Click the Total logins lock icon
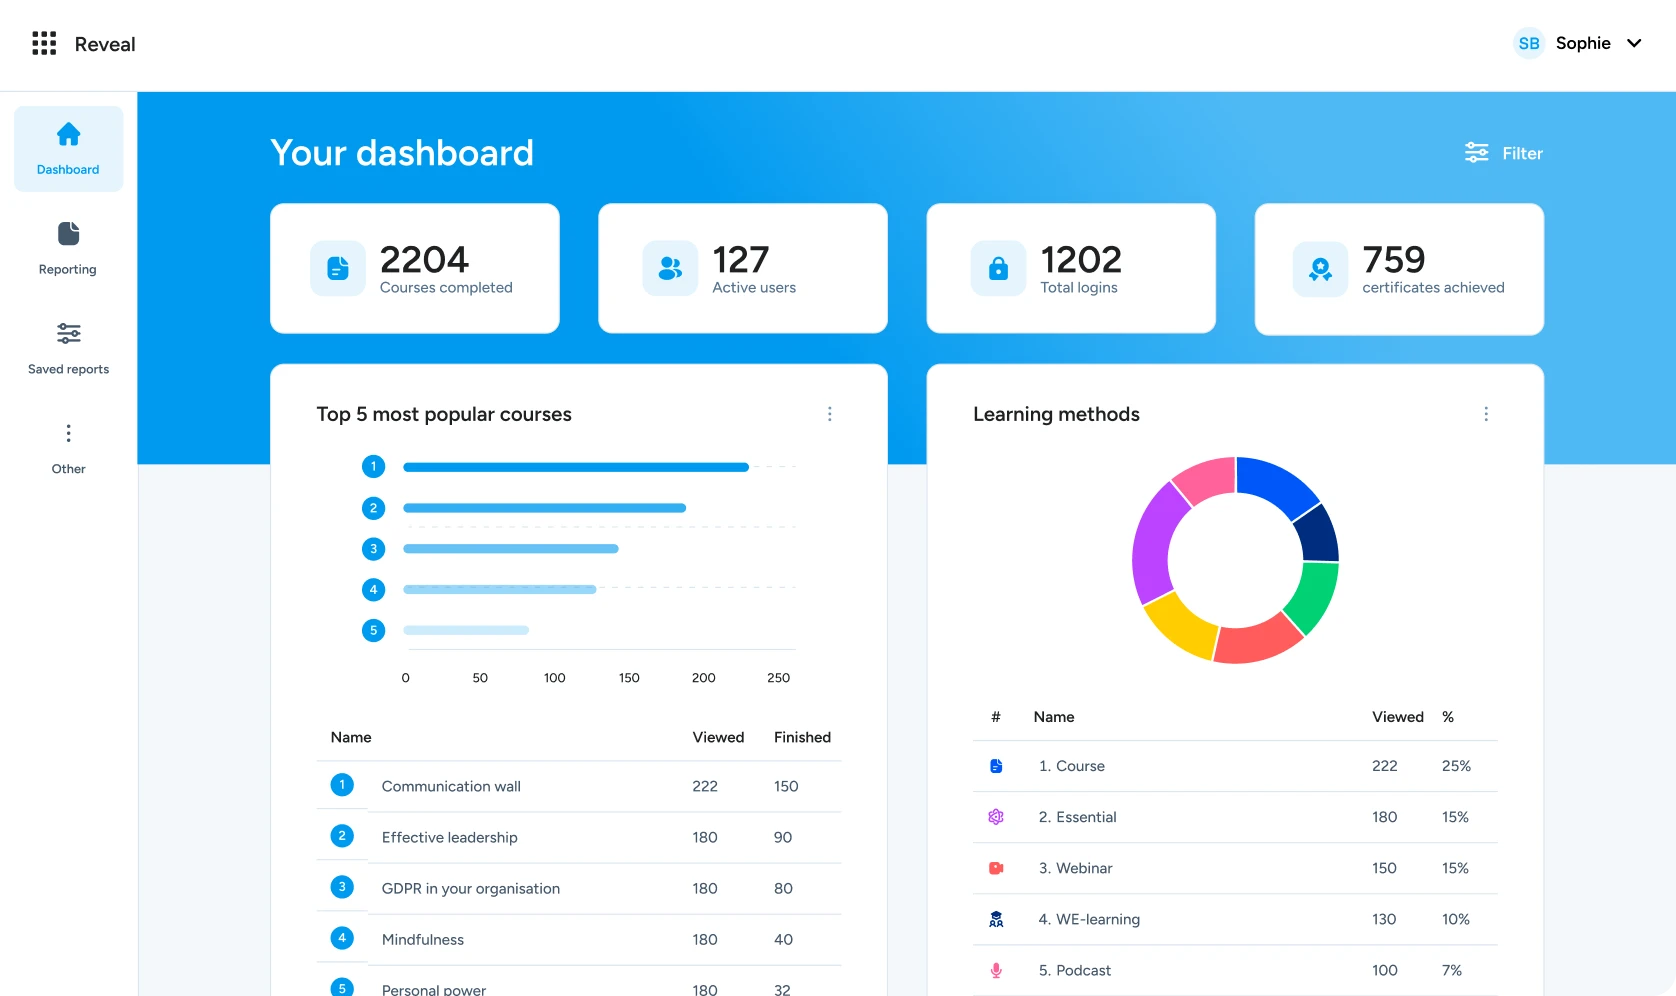The height and width of the screenshot is (996, 1676). click(998, 269)
